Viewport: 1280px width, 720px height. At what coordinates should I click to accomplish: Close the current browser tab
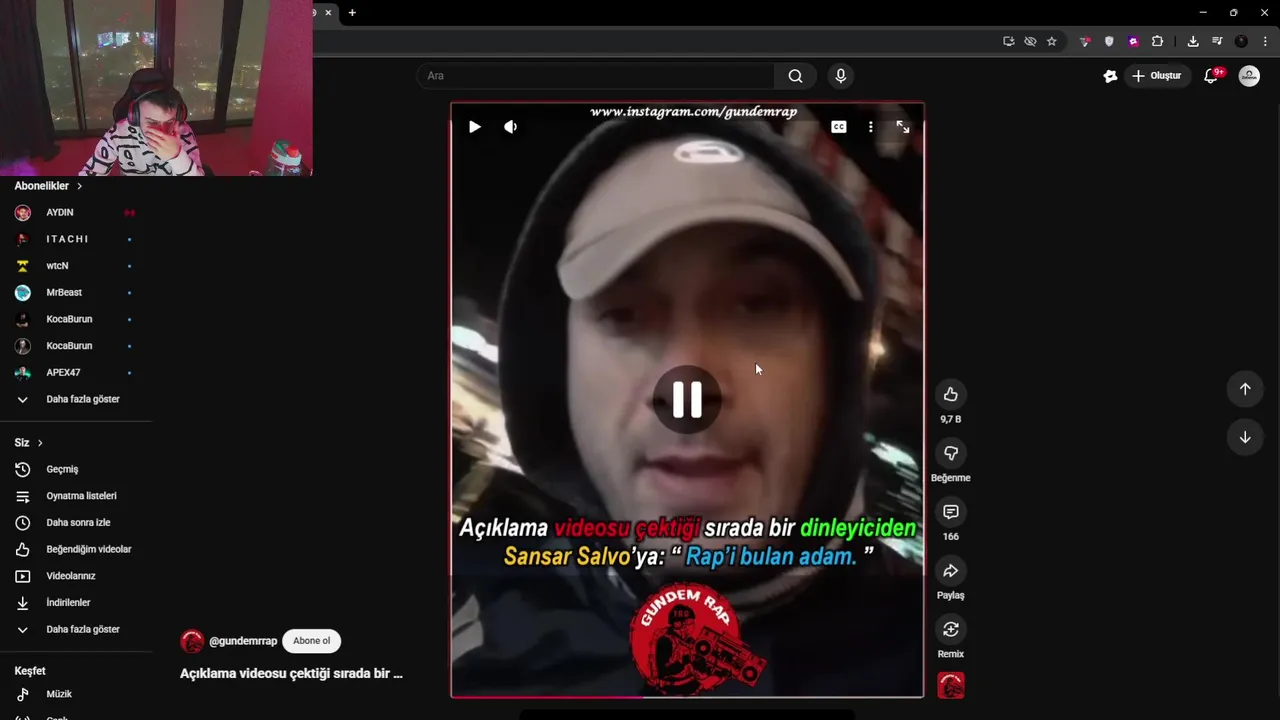(x=328, y=13)
